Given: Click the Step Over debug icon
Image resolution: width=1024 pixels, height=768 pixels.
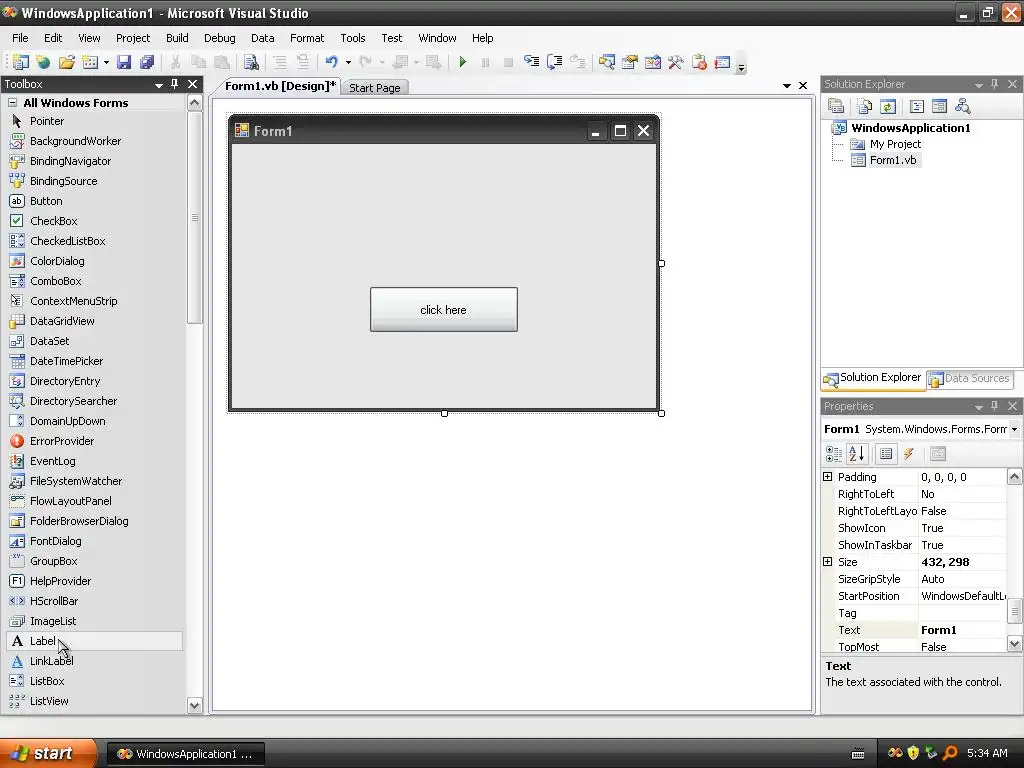Looking at the screenshot, I should pyautogui.click(x=554, y=62).
